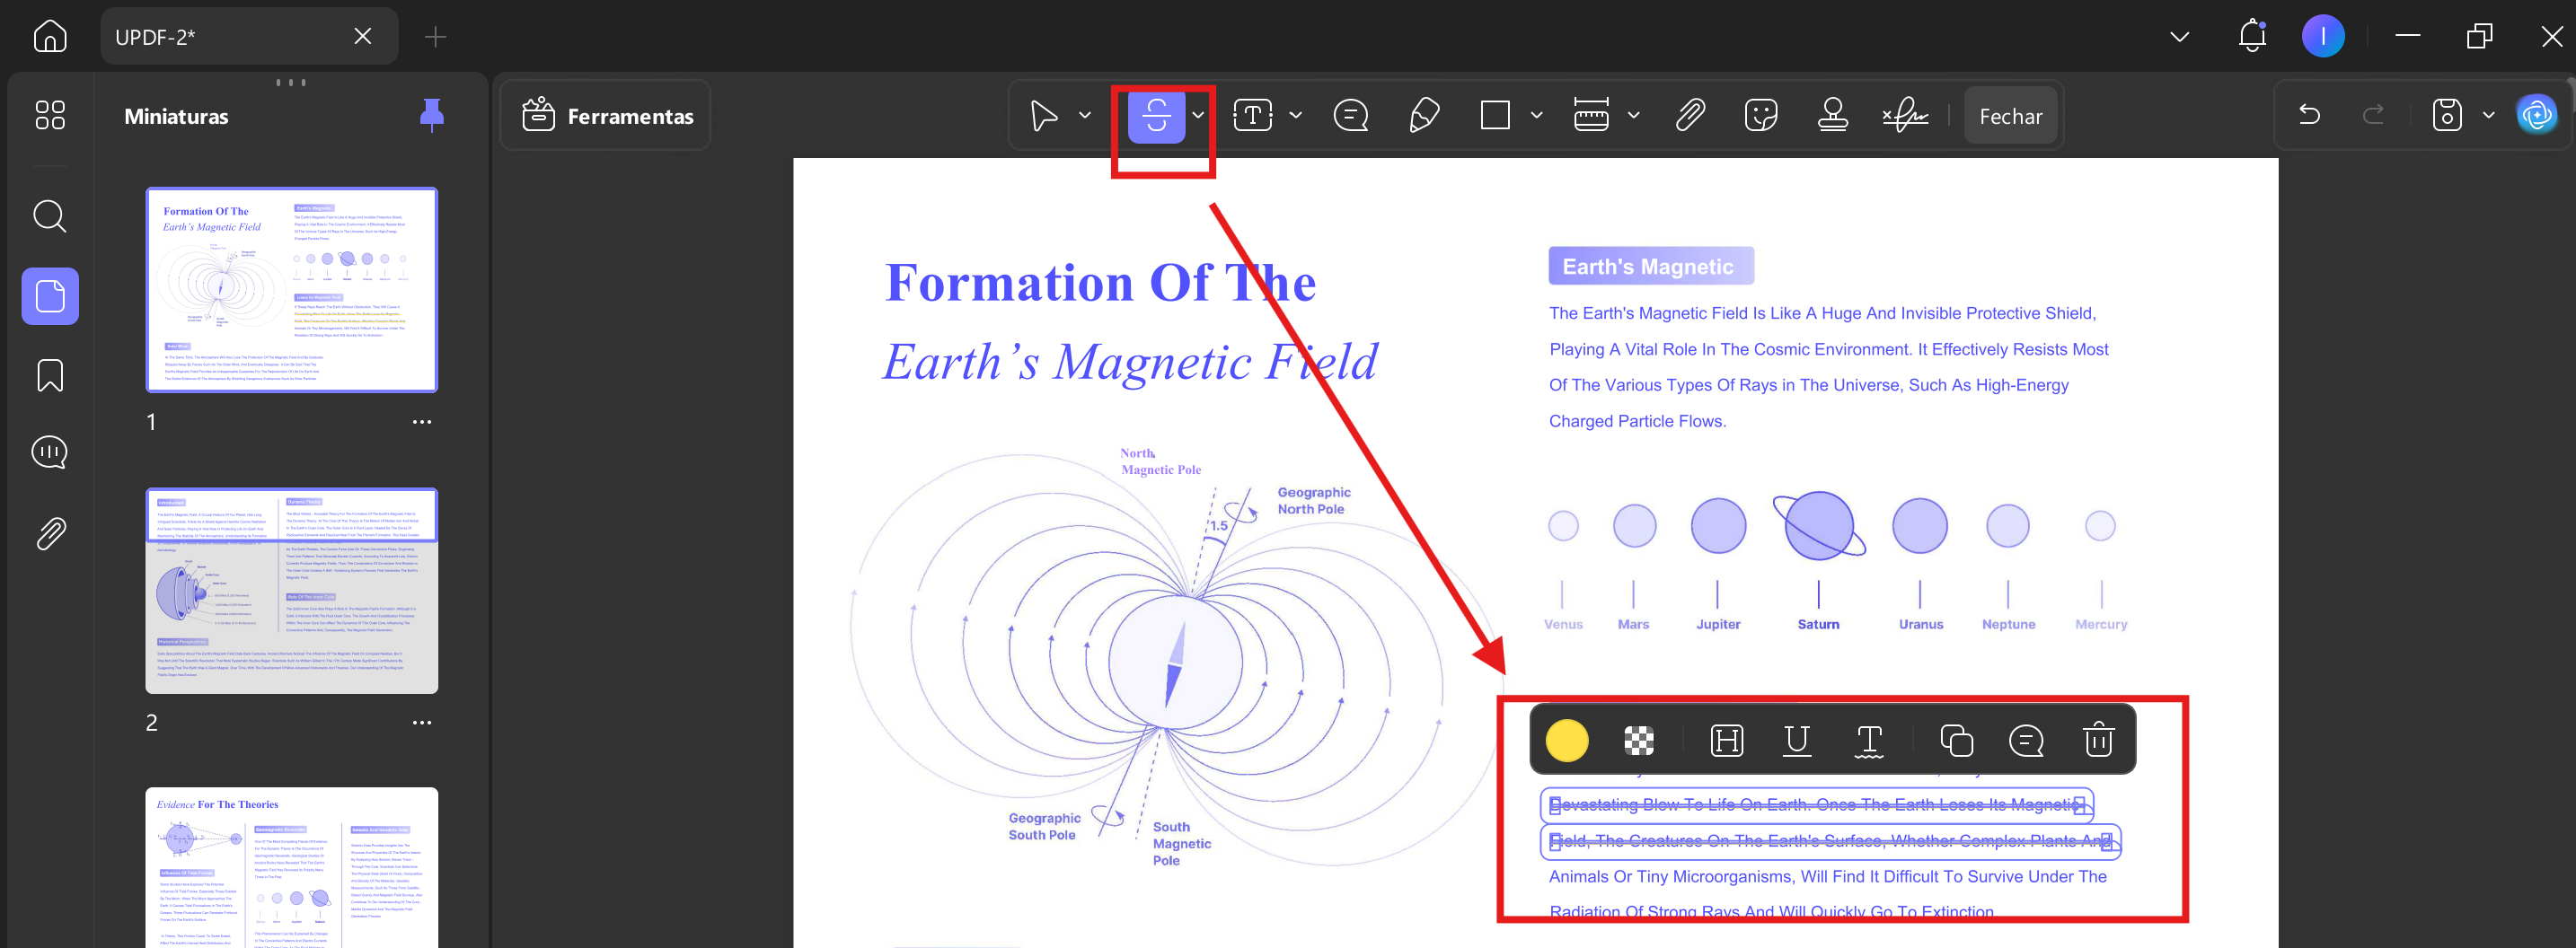Viewport: 2576px width, 948px height.
Task: Click the Fechar button
Action: (2010, 116)
